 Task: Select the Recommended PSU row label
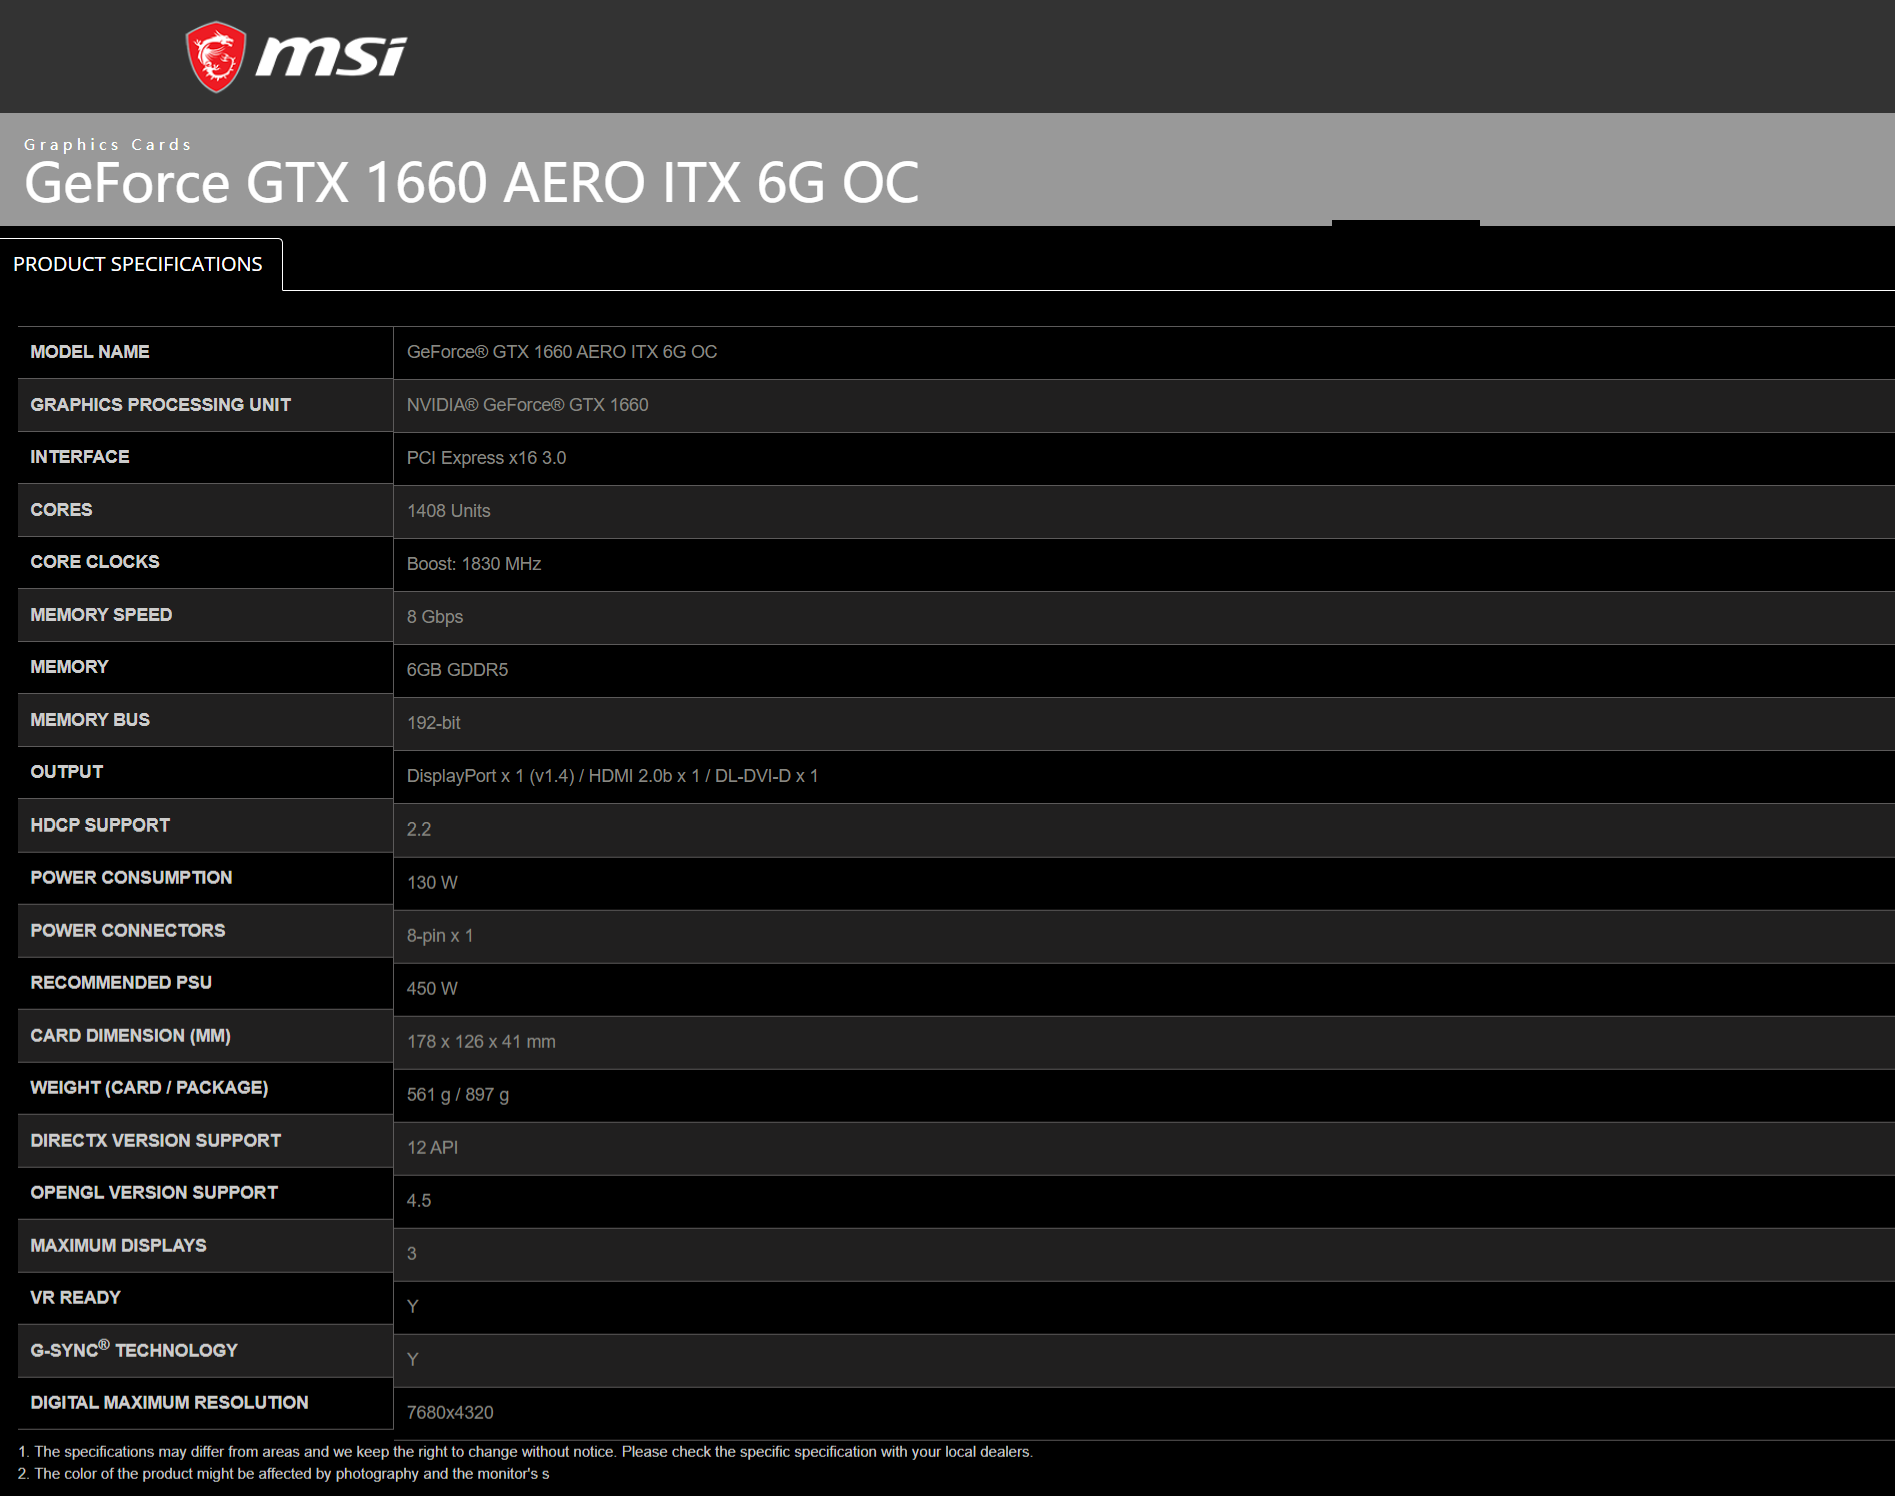[x=121, y=982]
